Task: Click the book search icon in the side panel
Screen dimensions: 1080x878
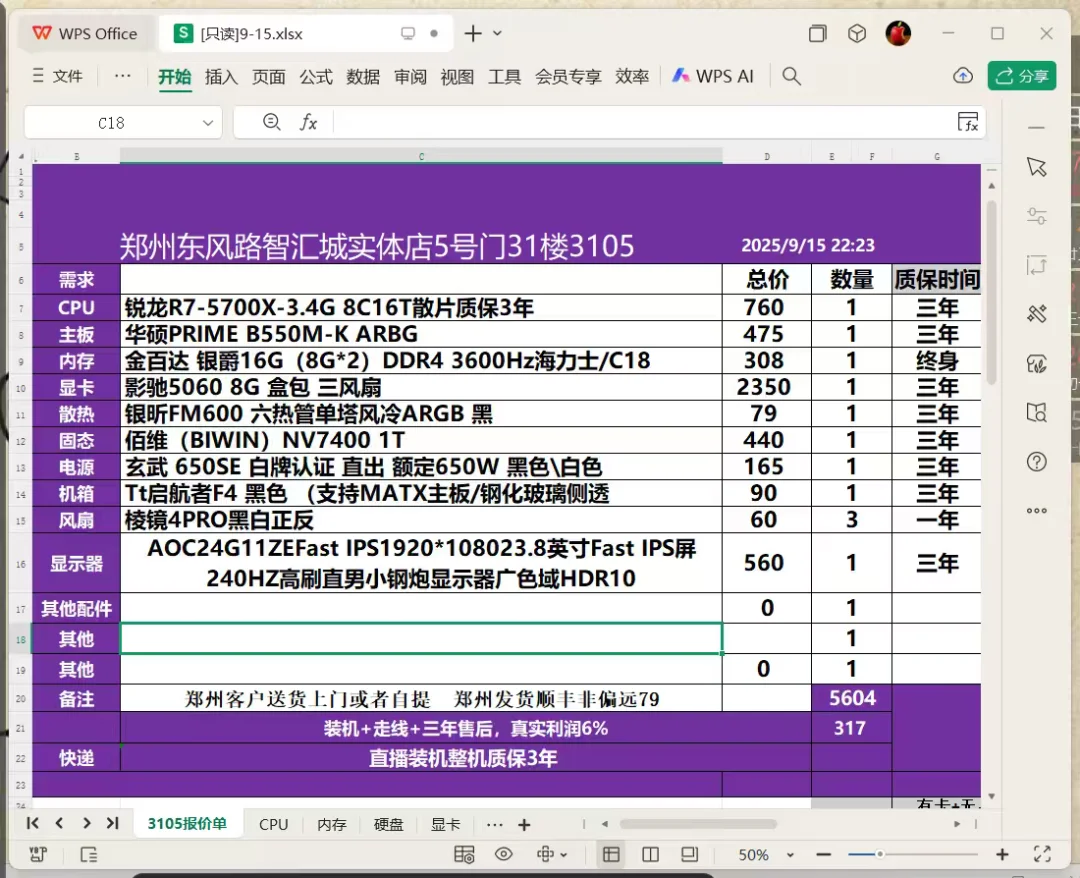Action: click(x=1037, y=412)
